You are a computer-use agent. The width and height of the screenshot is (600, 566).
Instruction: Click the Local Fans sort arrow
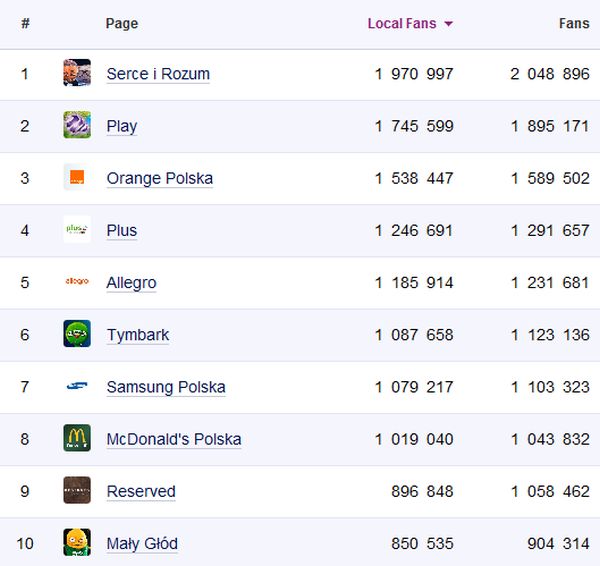tap(448, 24)
